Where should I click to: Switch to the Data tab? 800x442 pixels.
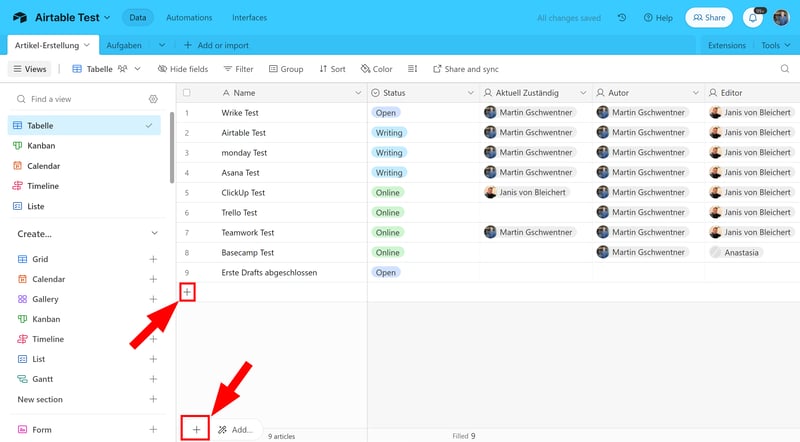coord(138,17)
